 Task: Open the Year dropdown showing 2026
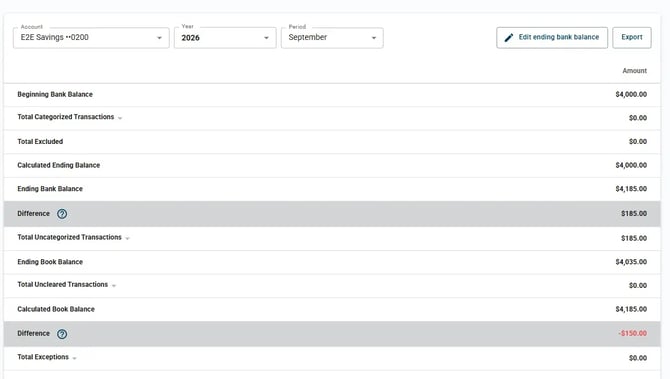[225, 38]
